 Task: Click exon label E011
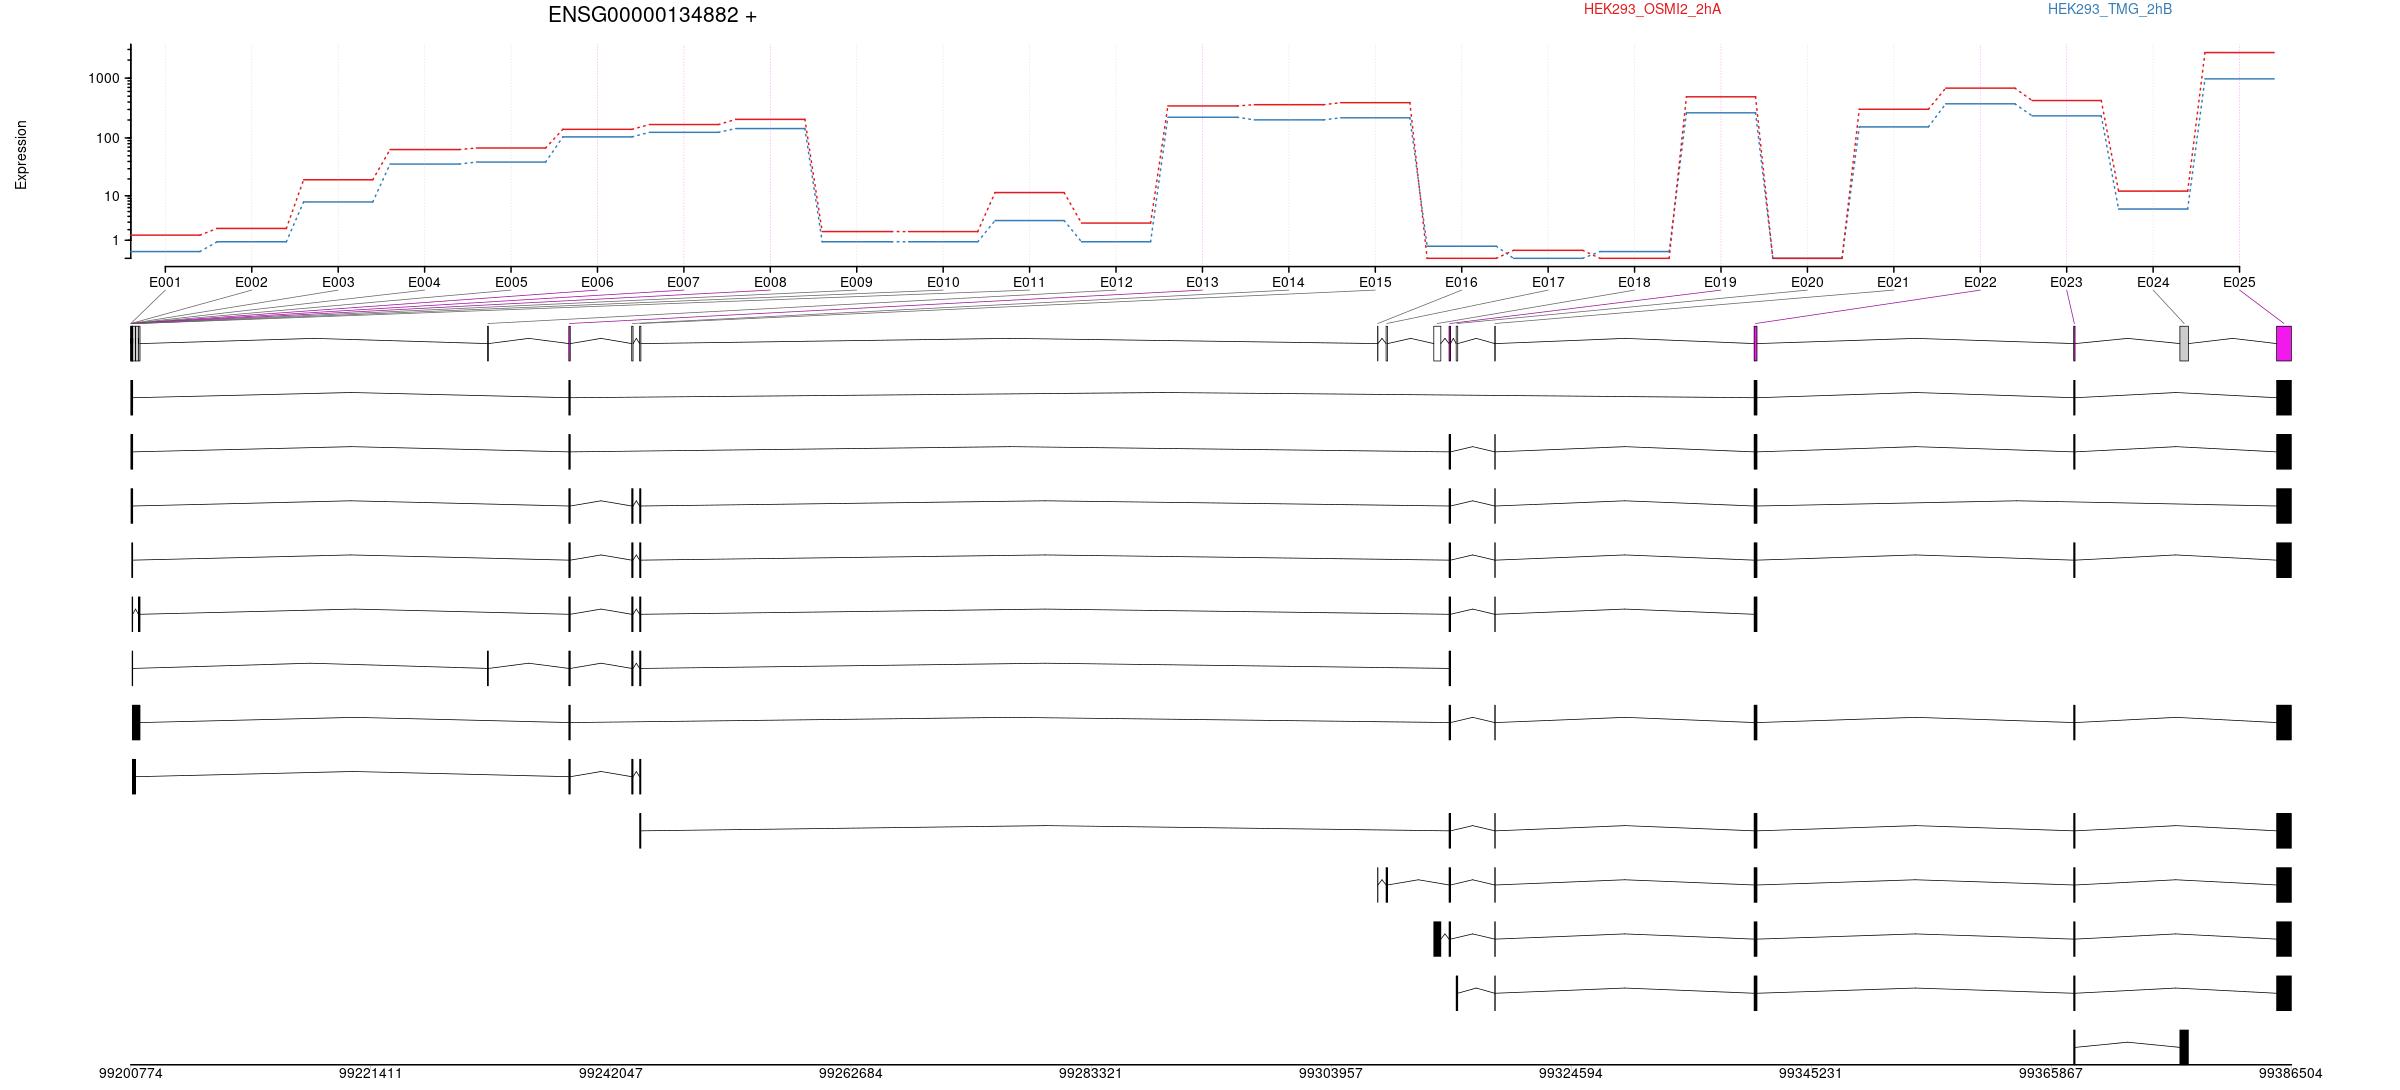[1029, 282]
